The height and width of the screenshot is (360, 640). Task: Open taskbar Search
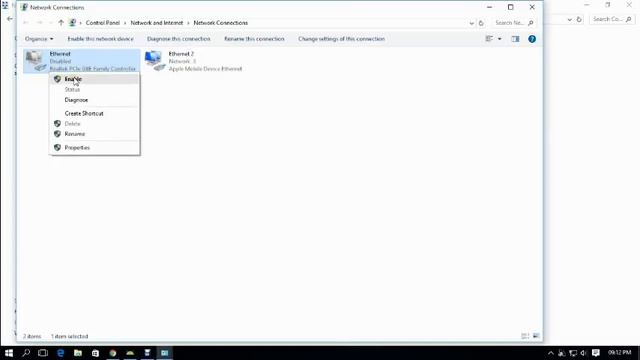click(x=26, y=353)
